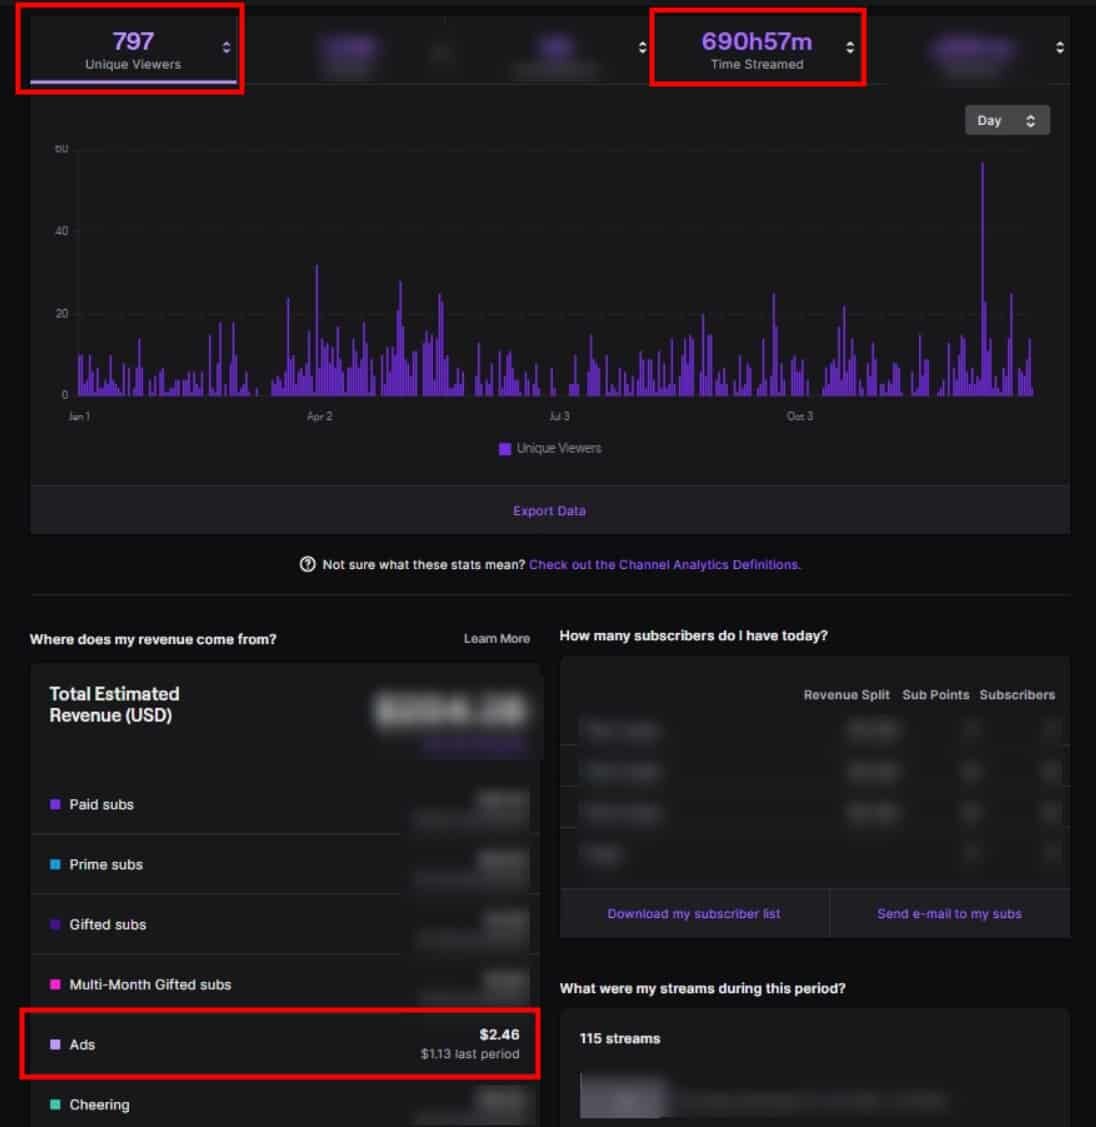This screenshot has width=1096, height=1127.
Task: Click Send e-mail to my subs
Action: click(949, 914)
